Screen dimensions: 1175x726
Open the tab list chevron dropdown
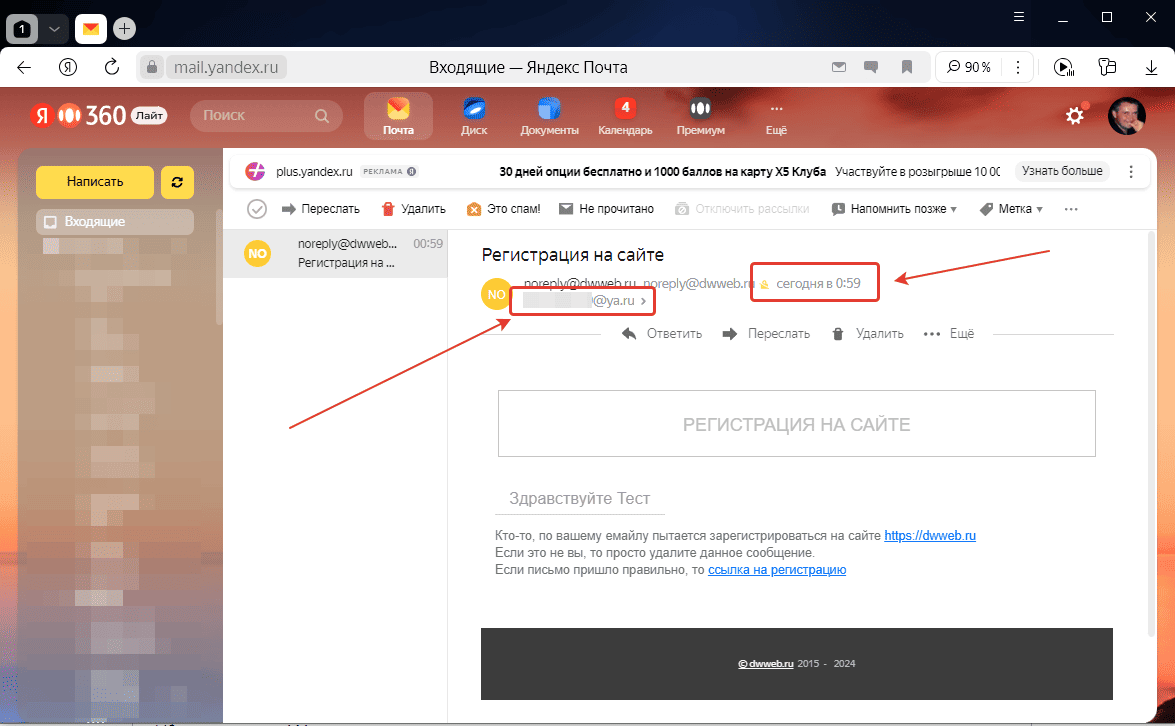[x=54, y=29]
